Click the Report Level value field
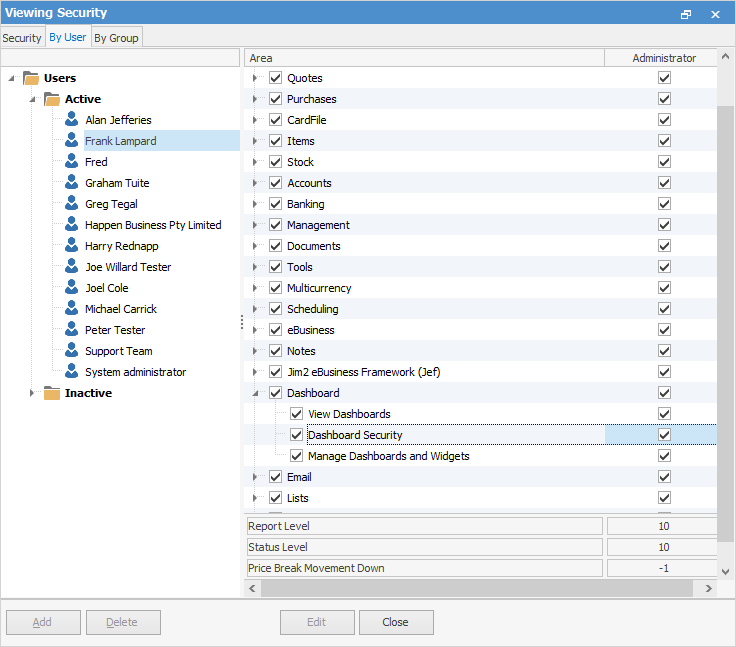The height and width of the screenshot is (647, 736). [x=662, y=526]
